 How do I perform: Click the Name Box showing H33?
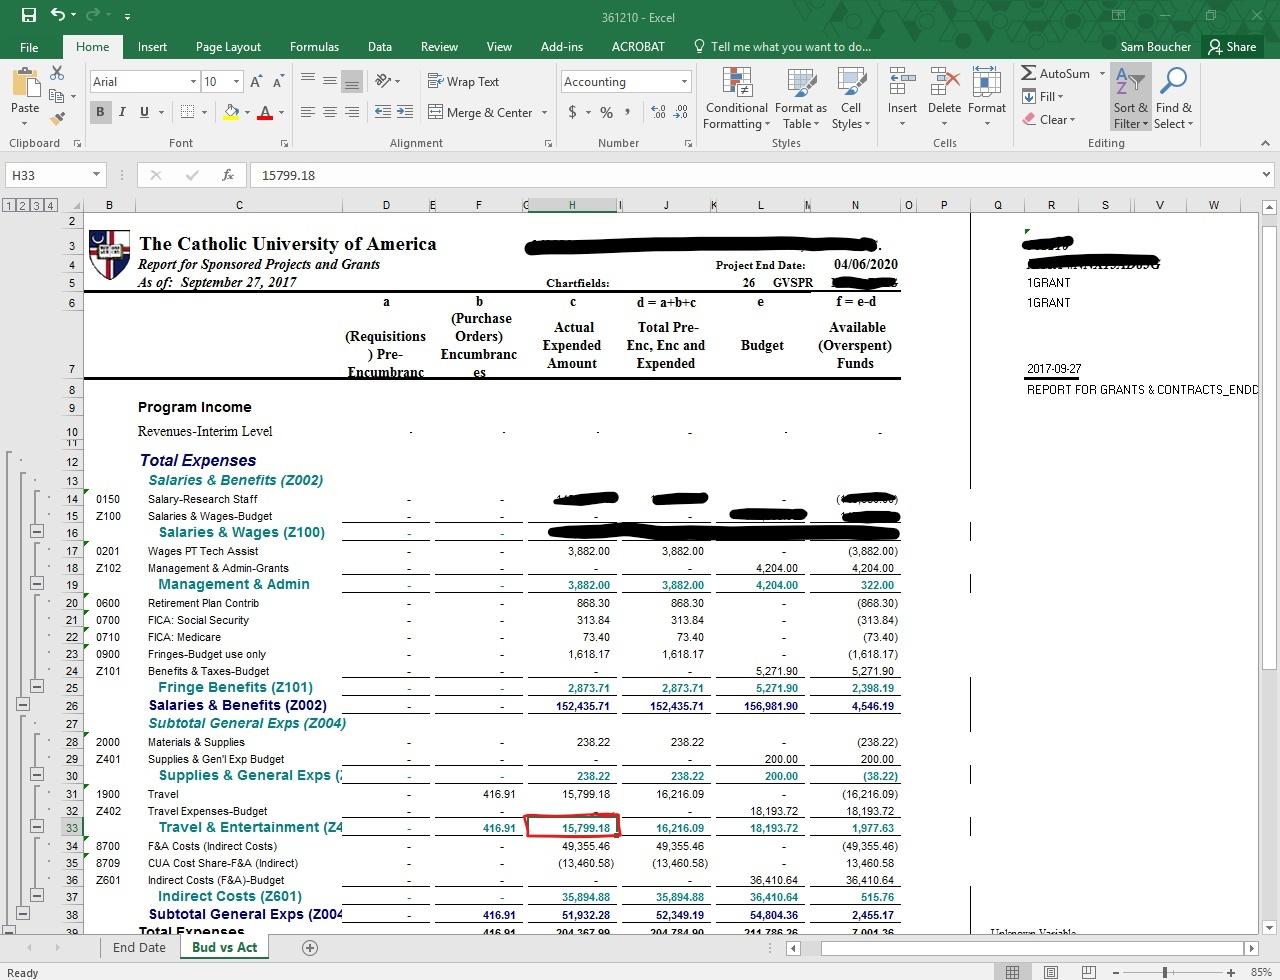pos(47,175)
